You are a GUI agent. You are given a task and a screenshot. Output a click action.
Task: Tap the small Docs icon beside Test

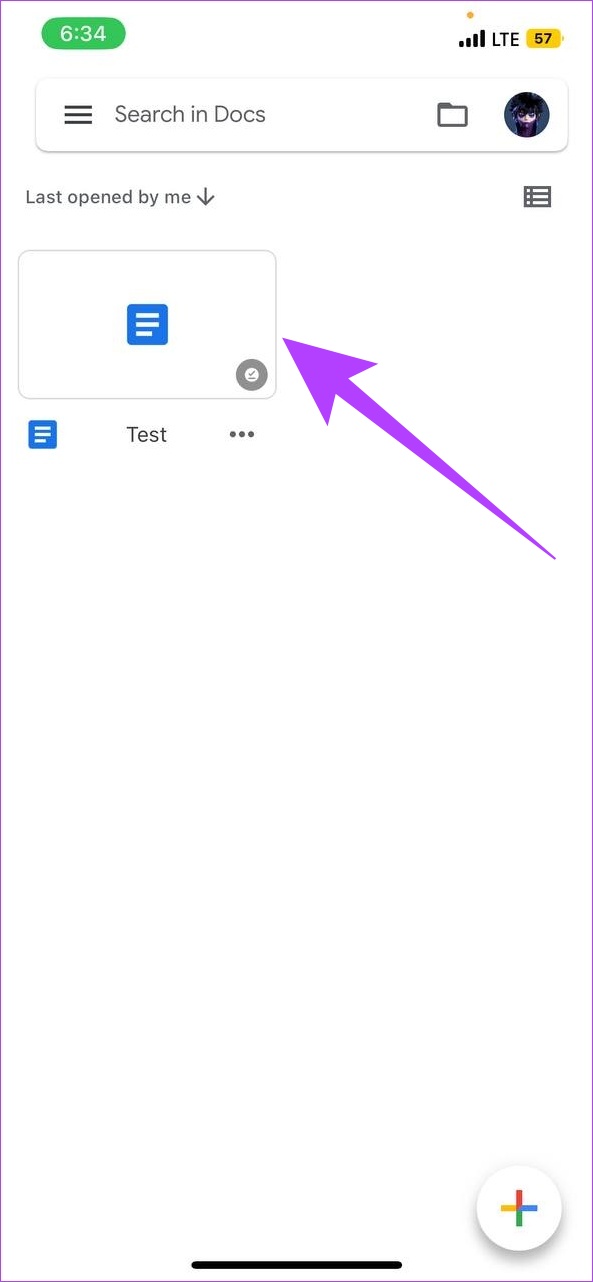pyautogui.click(x=43, y=434)
